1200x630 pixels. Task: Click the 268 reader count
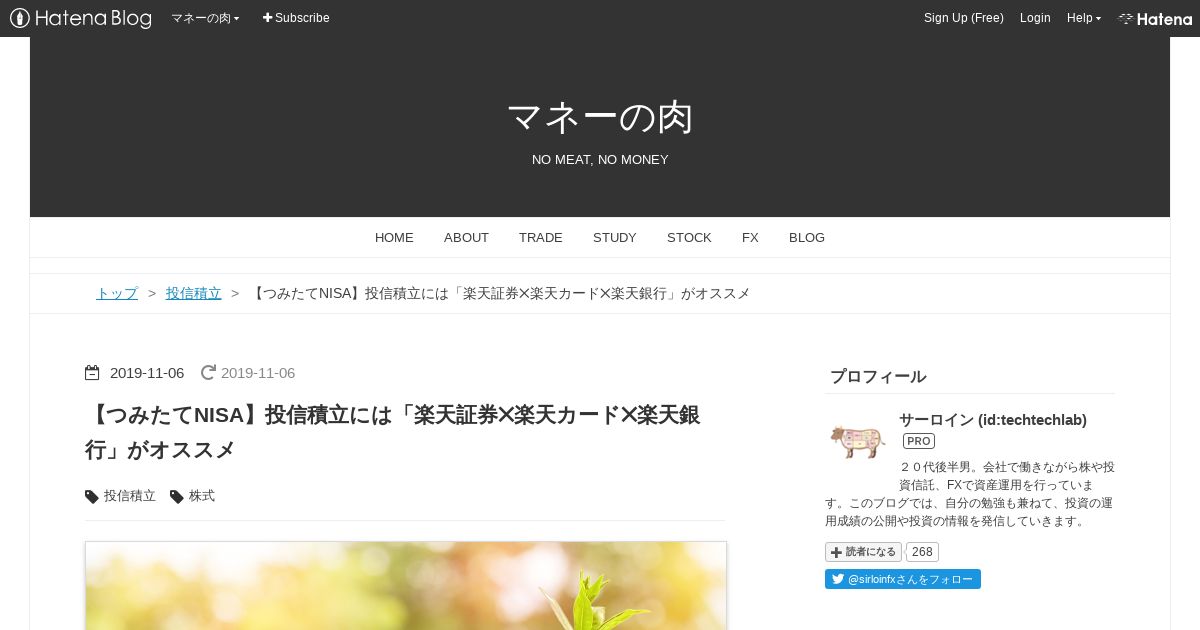922,552
